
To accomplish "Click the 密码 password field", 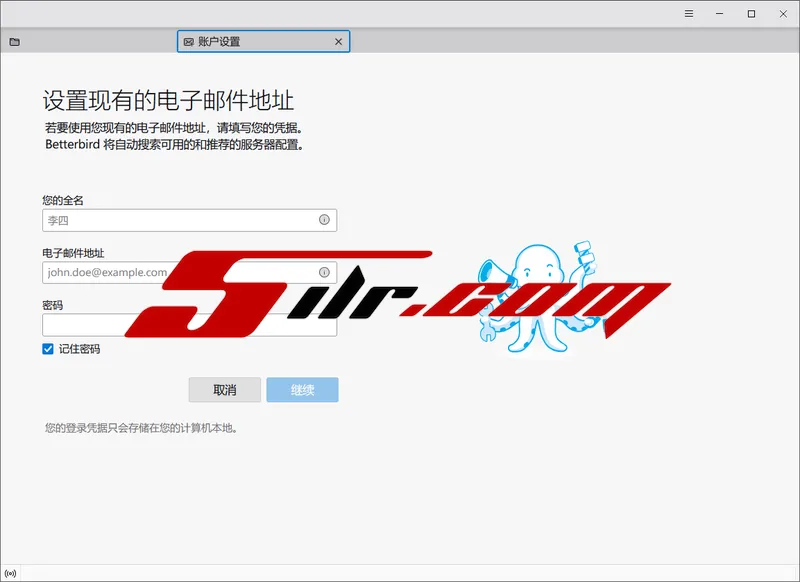I will coord(189,325).
